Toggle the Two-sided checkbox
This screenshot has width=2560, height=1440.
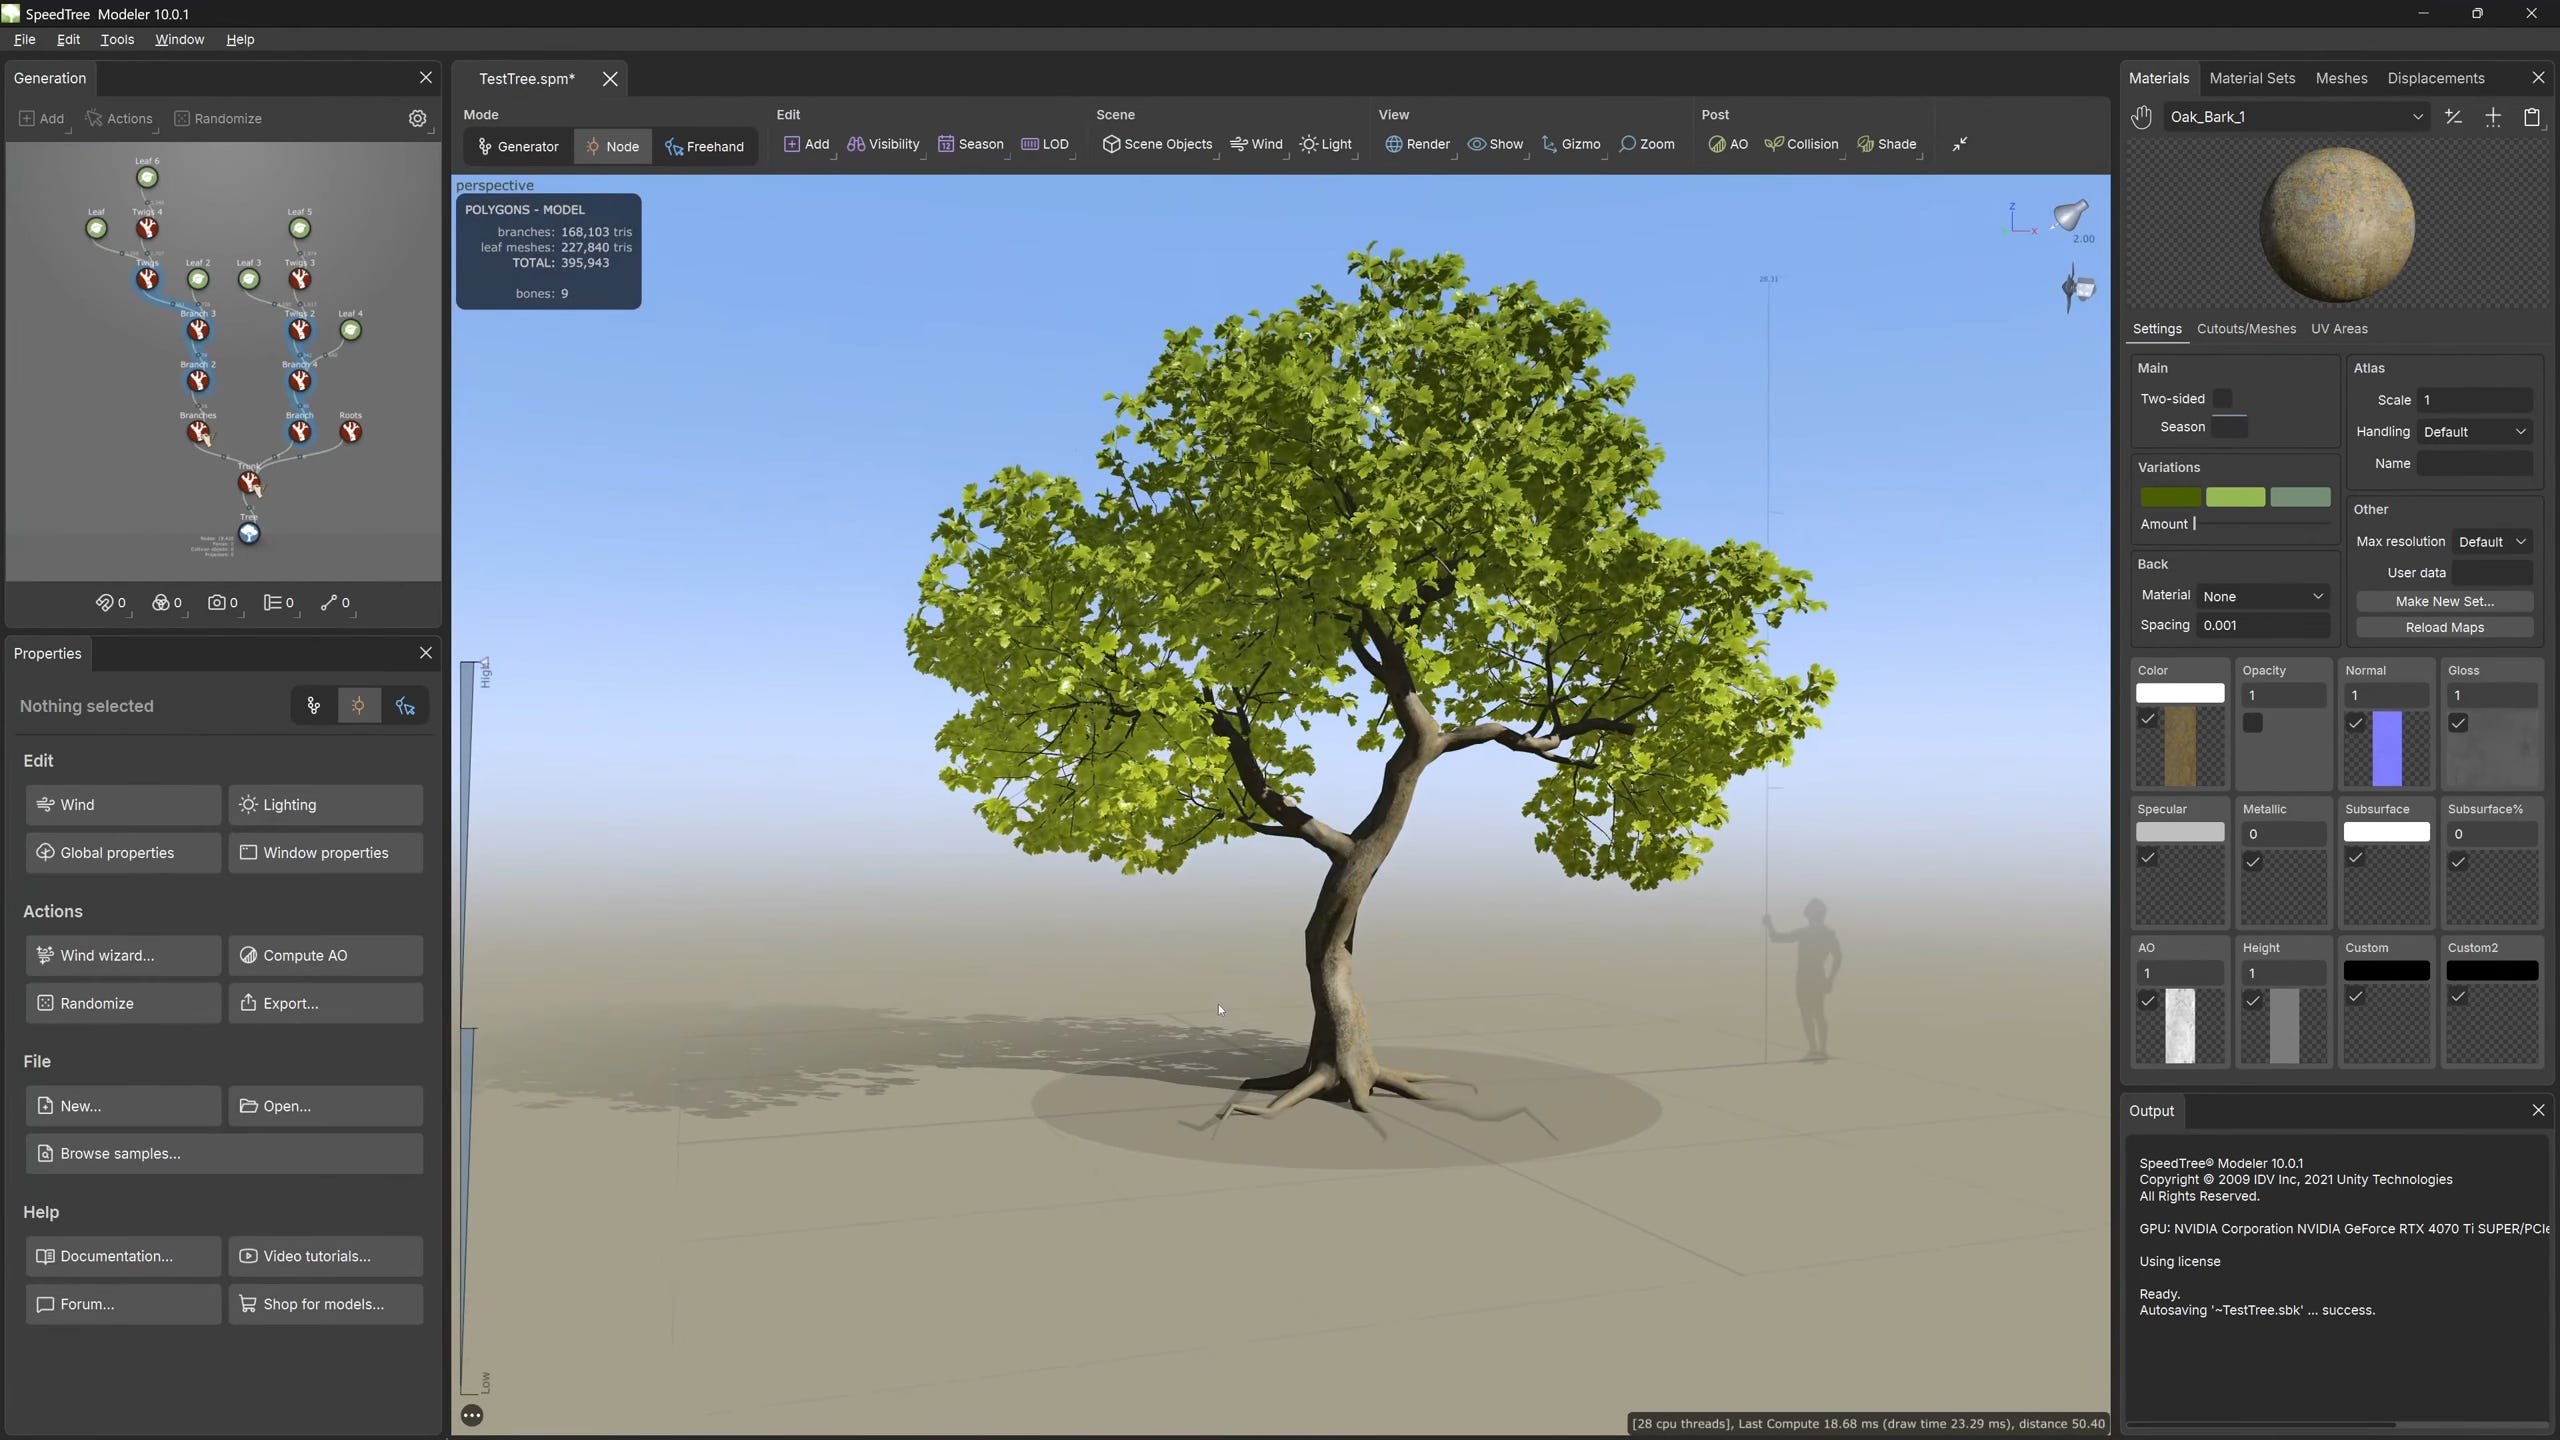coord(2222,398)
